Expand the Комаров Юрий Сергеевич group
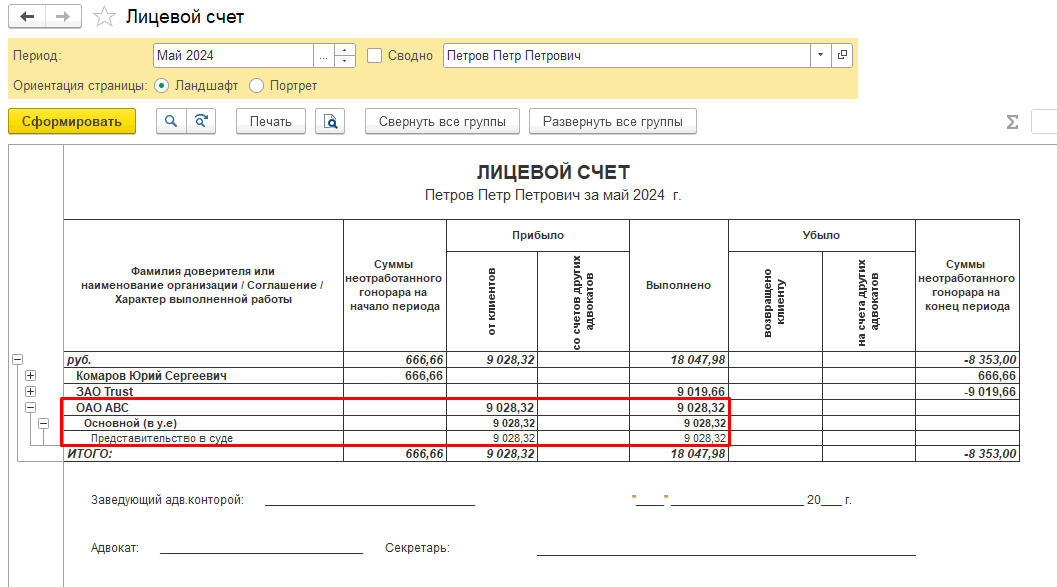 coord(31,376)
